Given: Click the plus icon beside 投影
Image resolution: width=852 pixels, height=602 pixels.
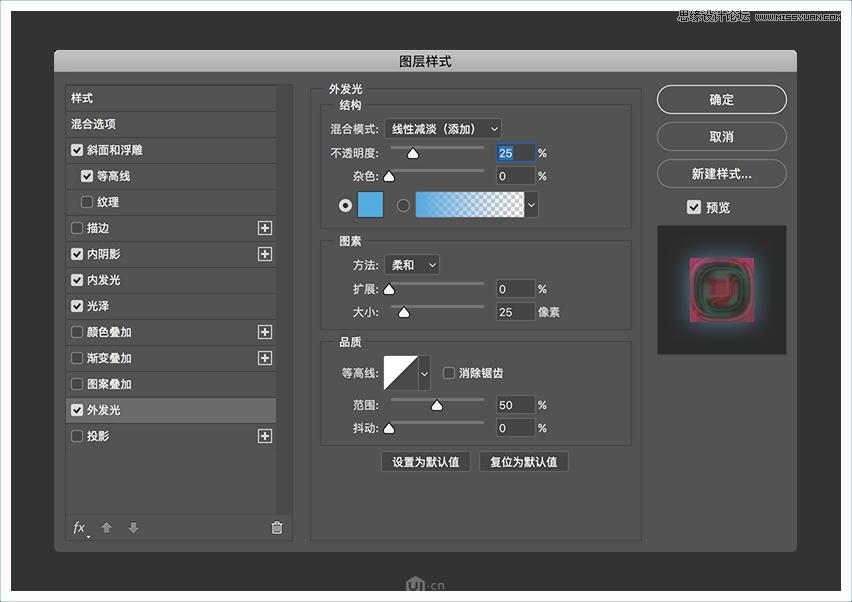Looking at the screenshot, I should pyautogui.click(x=265, y=436).
